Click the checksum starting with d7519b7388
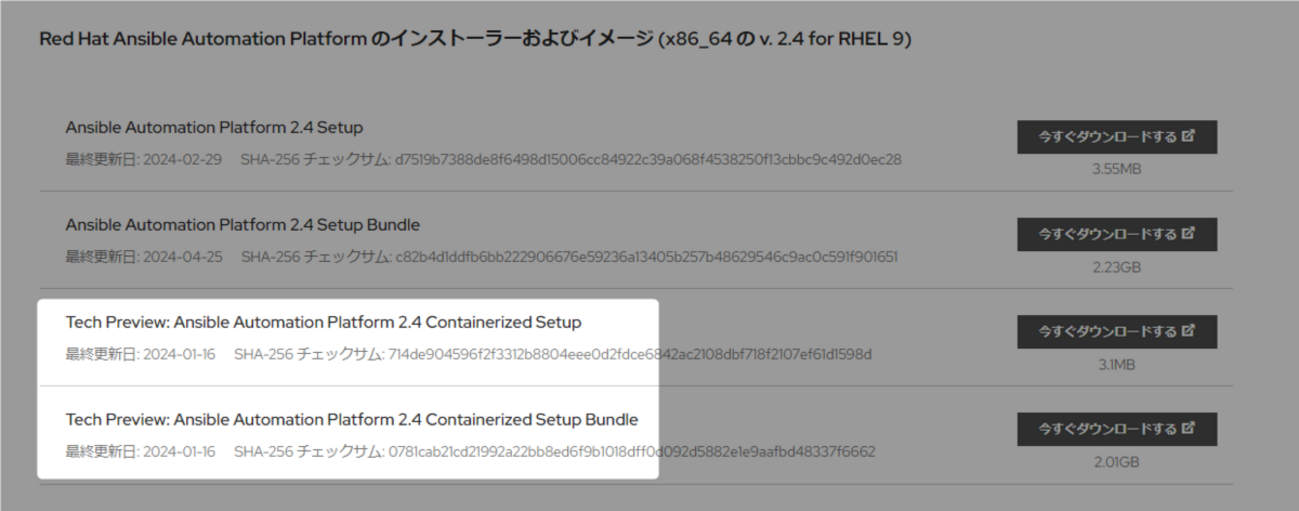 (648, 159)
